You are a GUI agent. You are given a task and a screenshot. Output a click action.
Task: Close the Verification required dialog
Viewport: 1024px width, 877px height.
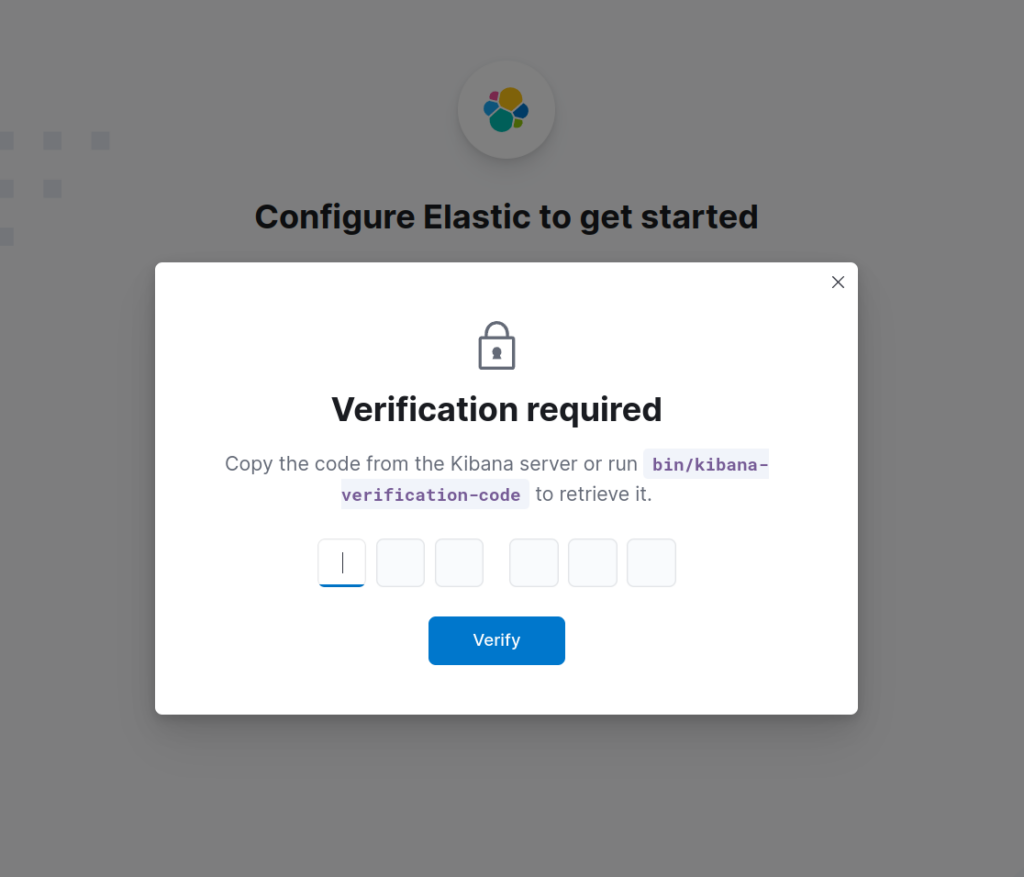coord(838,282)
